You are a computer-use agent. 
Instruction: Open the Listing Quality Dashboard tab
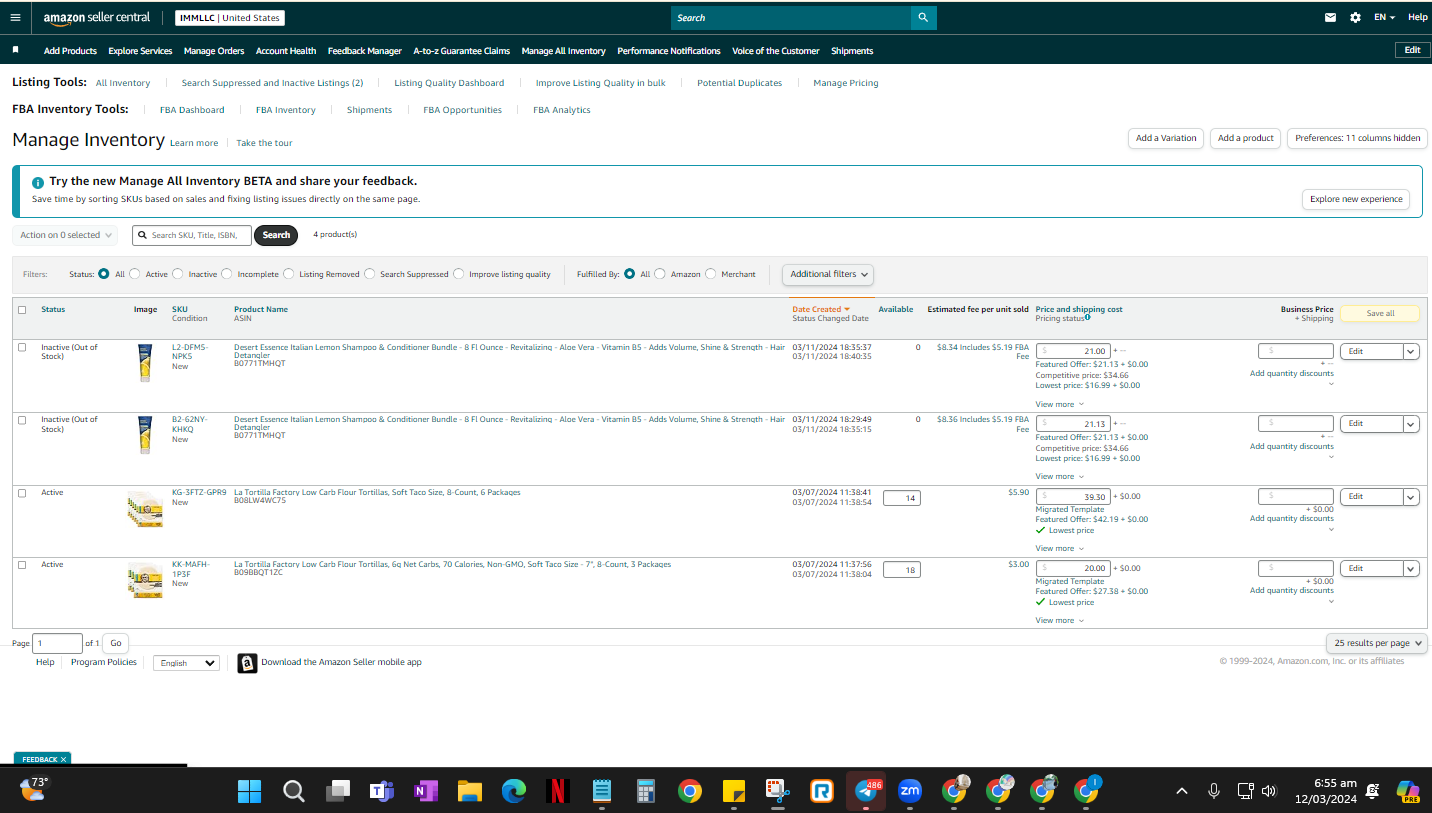[x=449, y=83]
